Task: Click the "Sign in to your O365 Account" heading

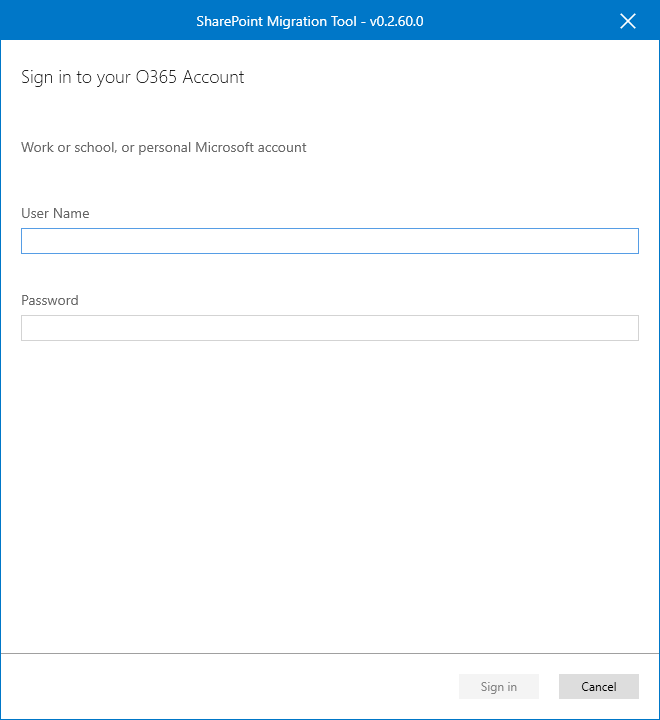Action: 133,77
